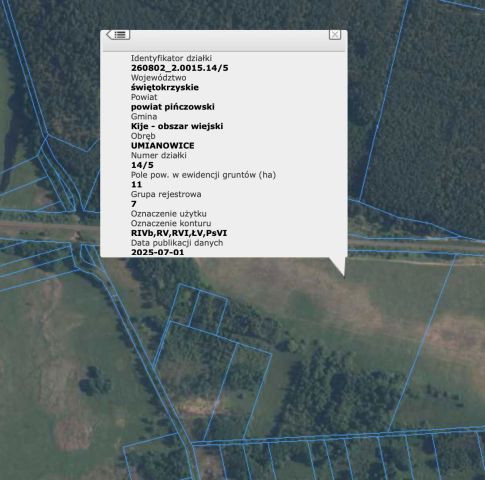Click the publication date 2025-07-01

coord(157,252)
